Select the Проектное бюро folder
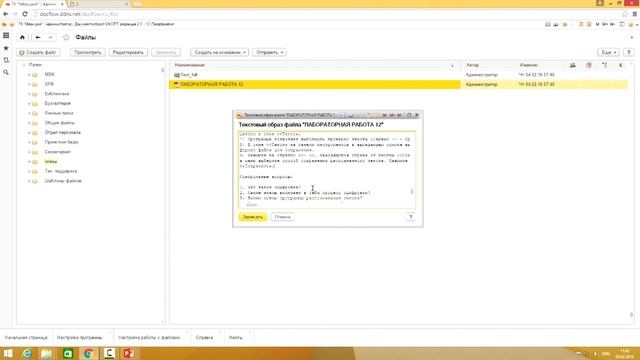This screenshot has width=640, height=360. point(61,142)
